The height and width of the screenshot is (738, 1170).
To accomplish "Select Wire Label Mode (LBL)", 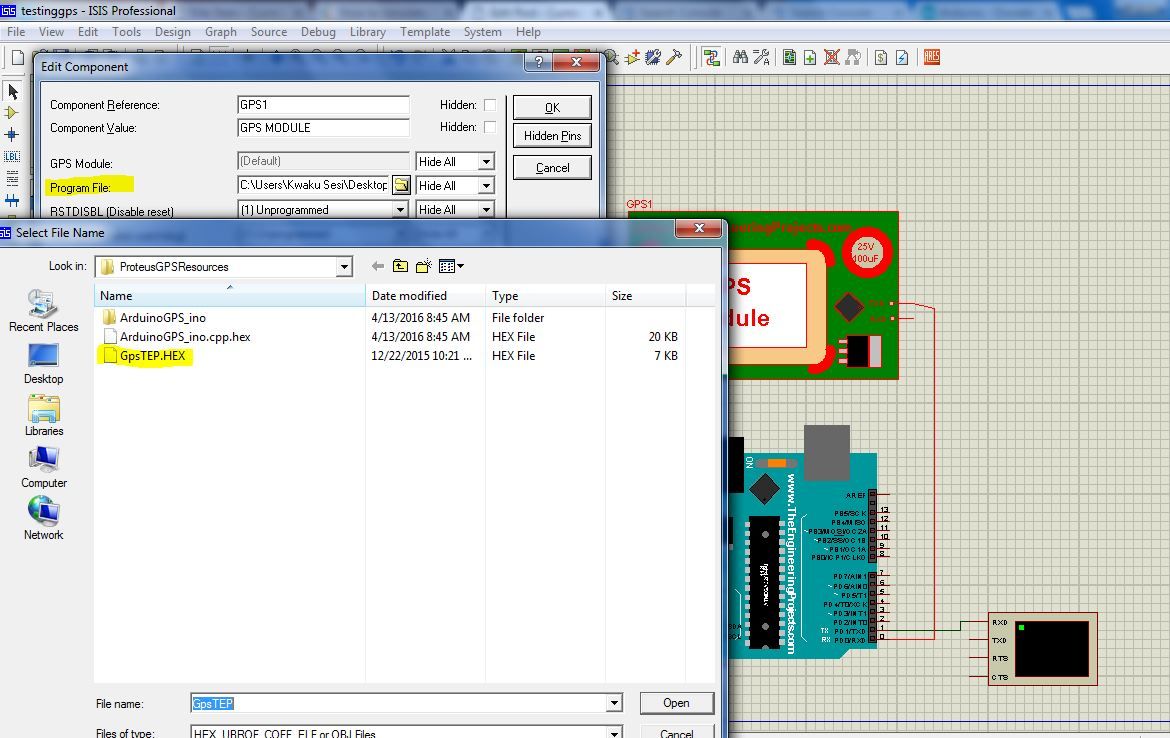I will click(11, 157).
